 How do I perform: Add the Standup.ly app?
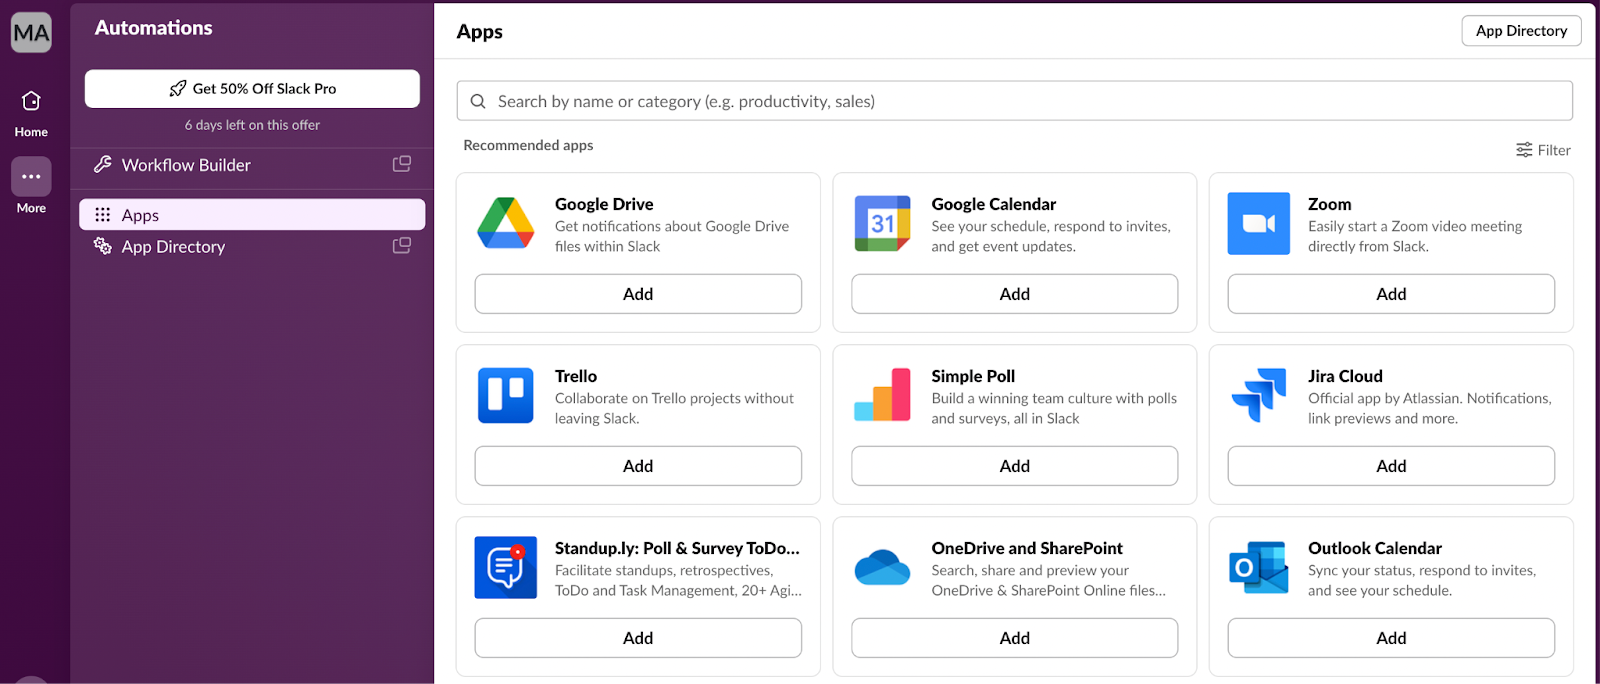[638, 638]
